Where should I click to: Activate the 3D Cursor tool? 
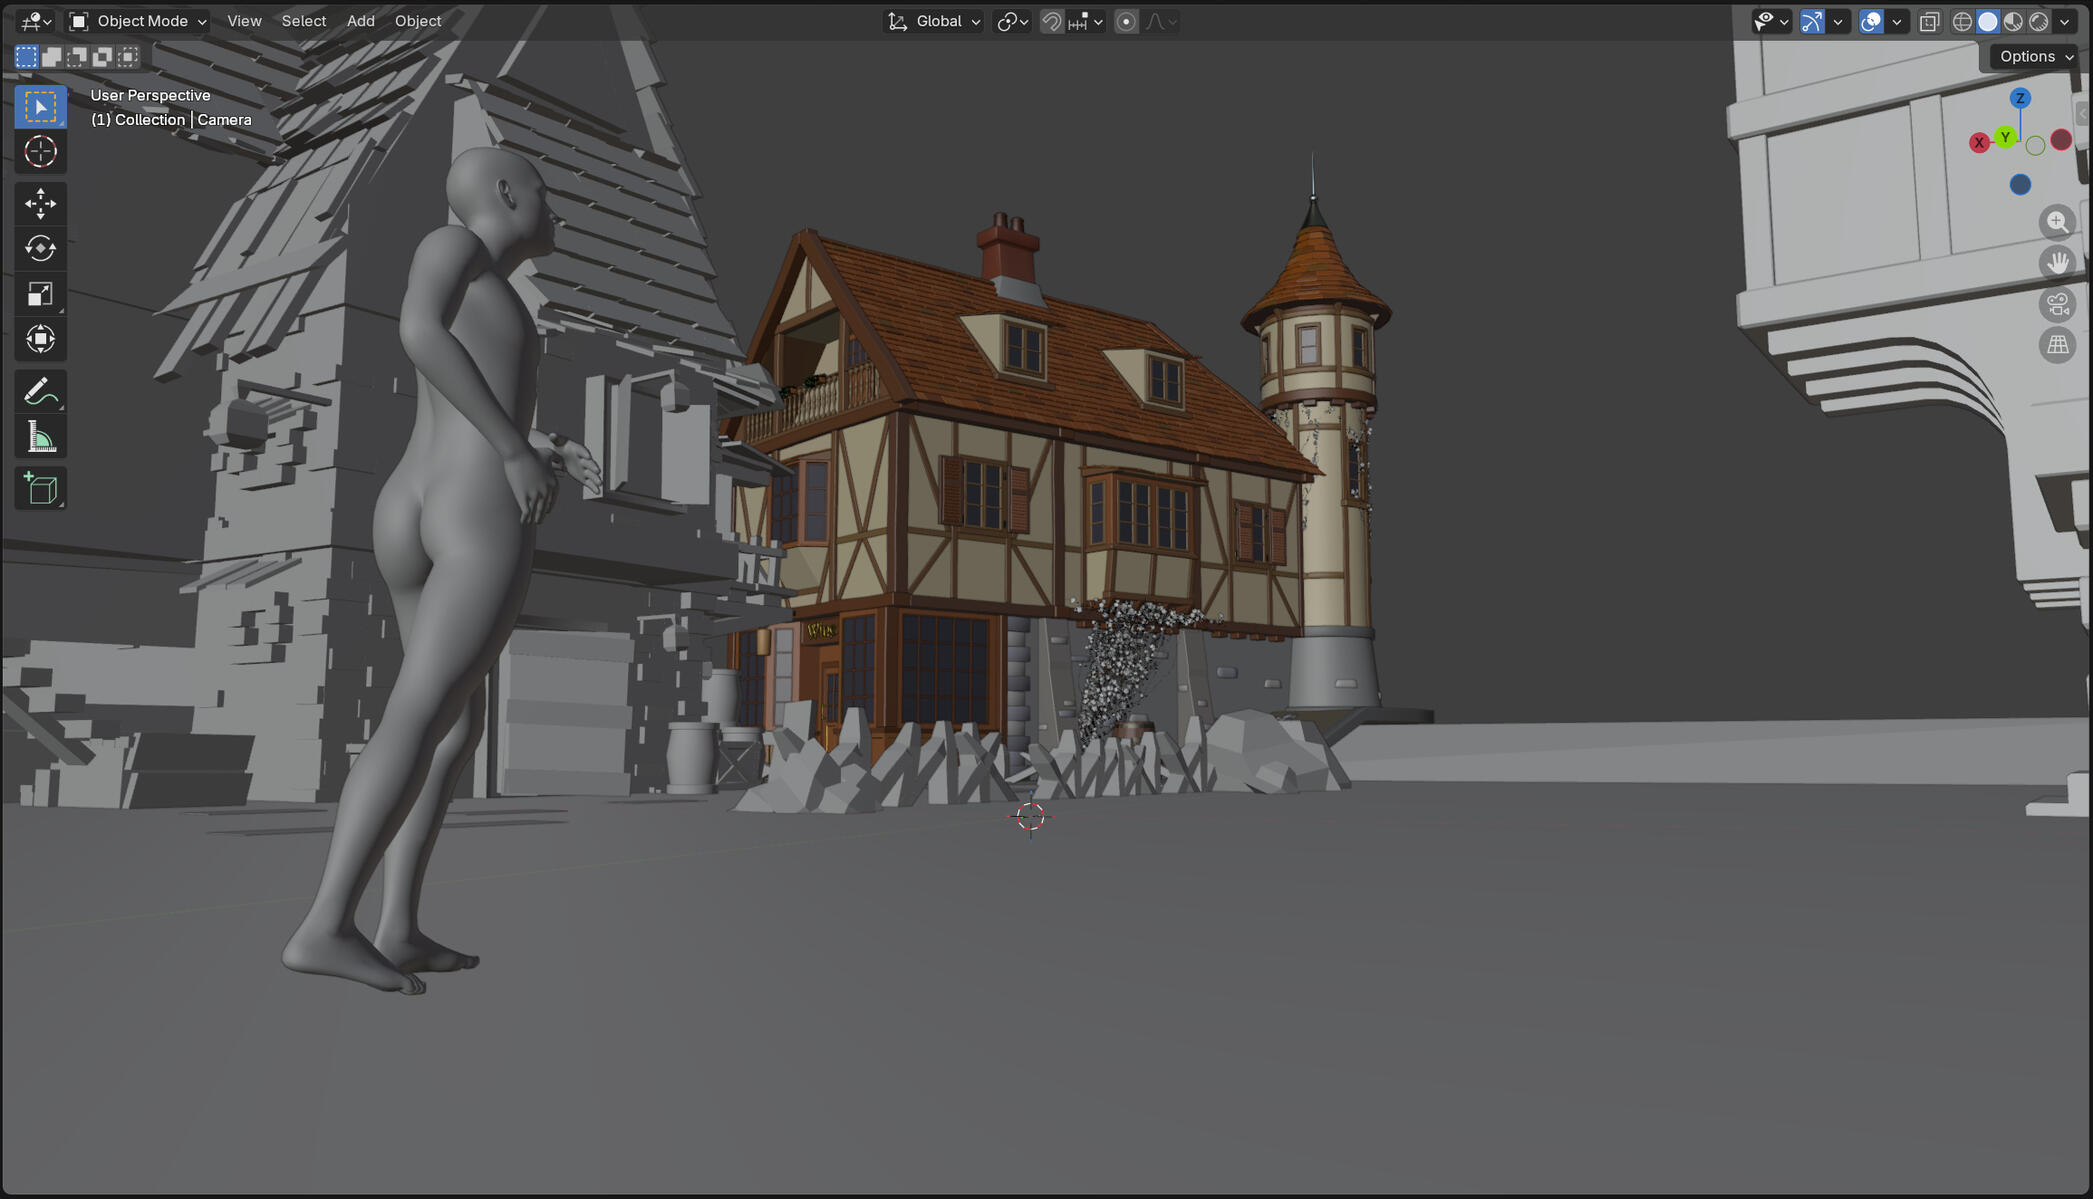(40, 151)
